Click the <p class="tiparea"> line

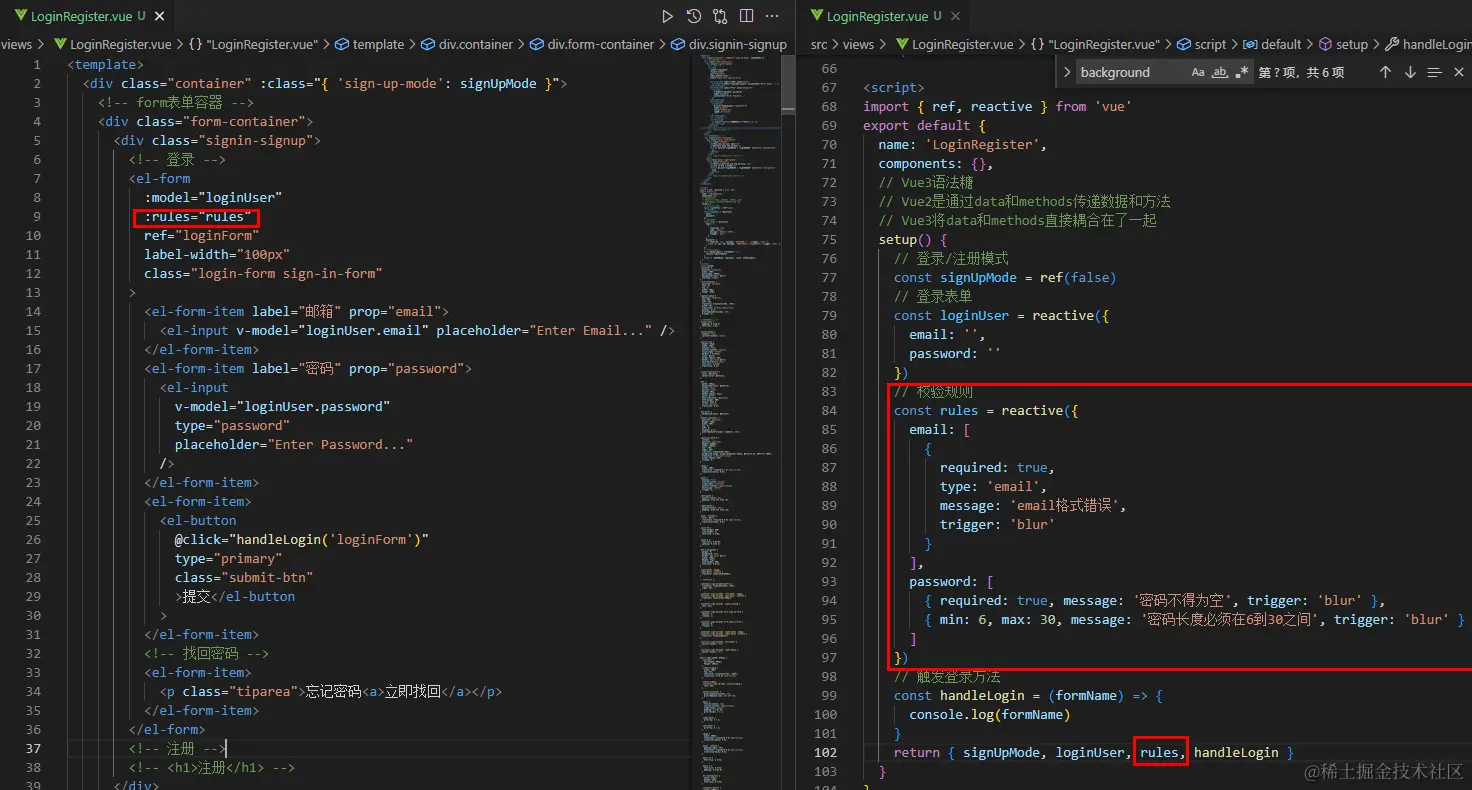[330, 691]
